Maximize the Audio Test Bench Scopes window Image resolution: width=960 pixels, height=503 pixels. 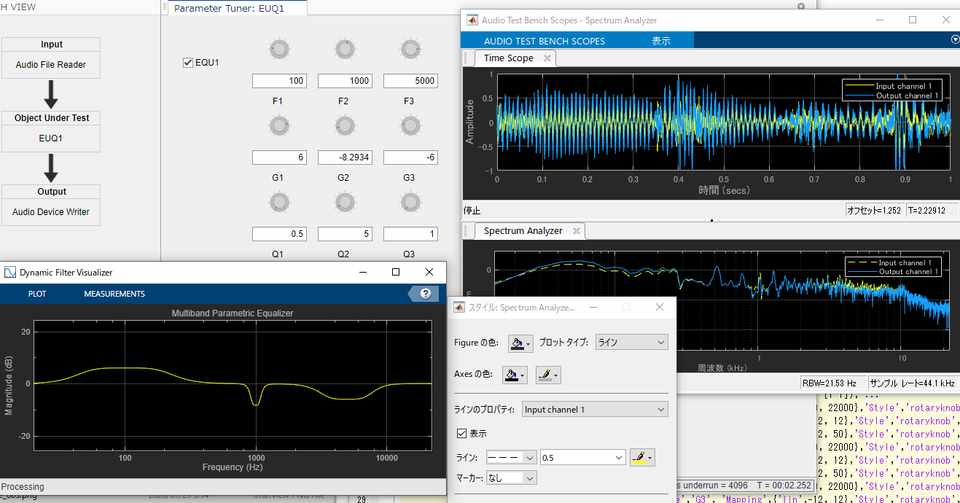pyautogui.click(x=912, y=20)
